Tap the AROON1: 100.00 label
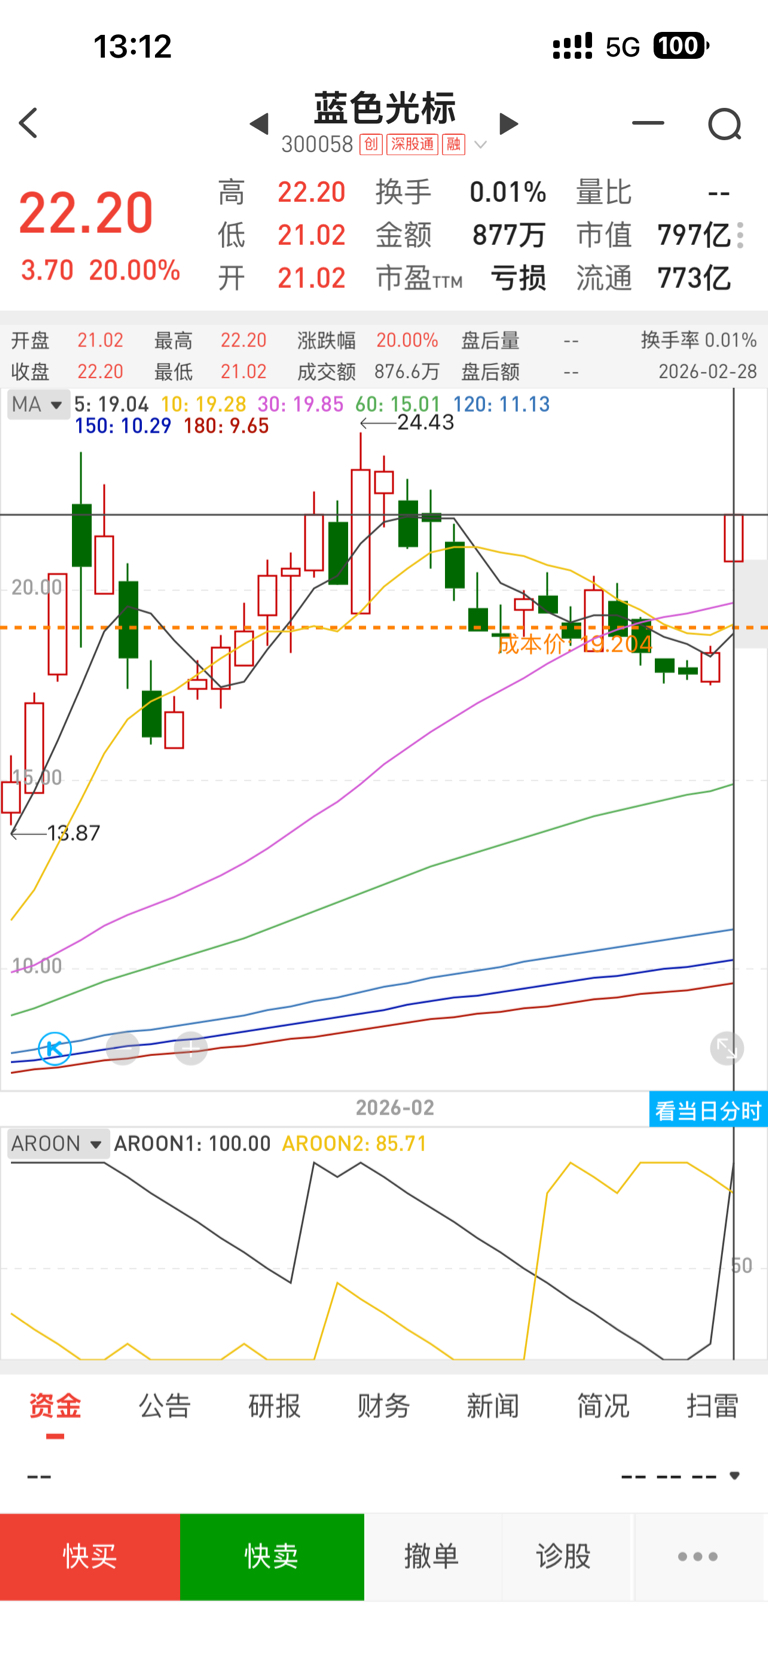This screenshot has width=768, height=1662. (192, 1143)
